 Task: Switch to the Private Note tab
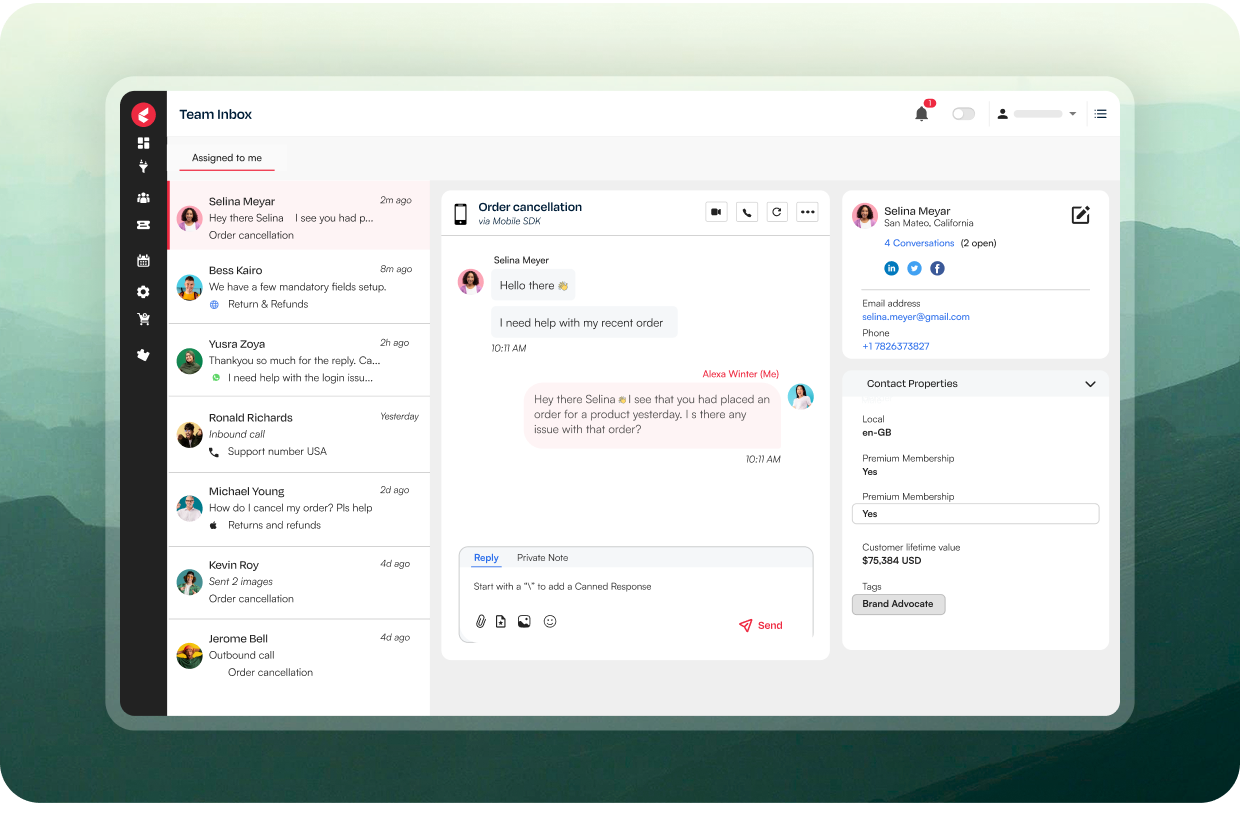[542, 558]
